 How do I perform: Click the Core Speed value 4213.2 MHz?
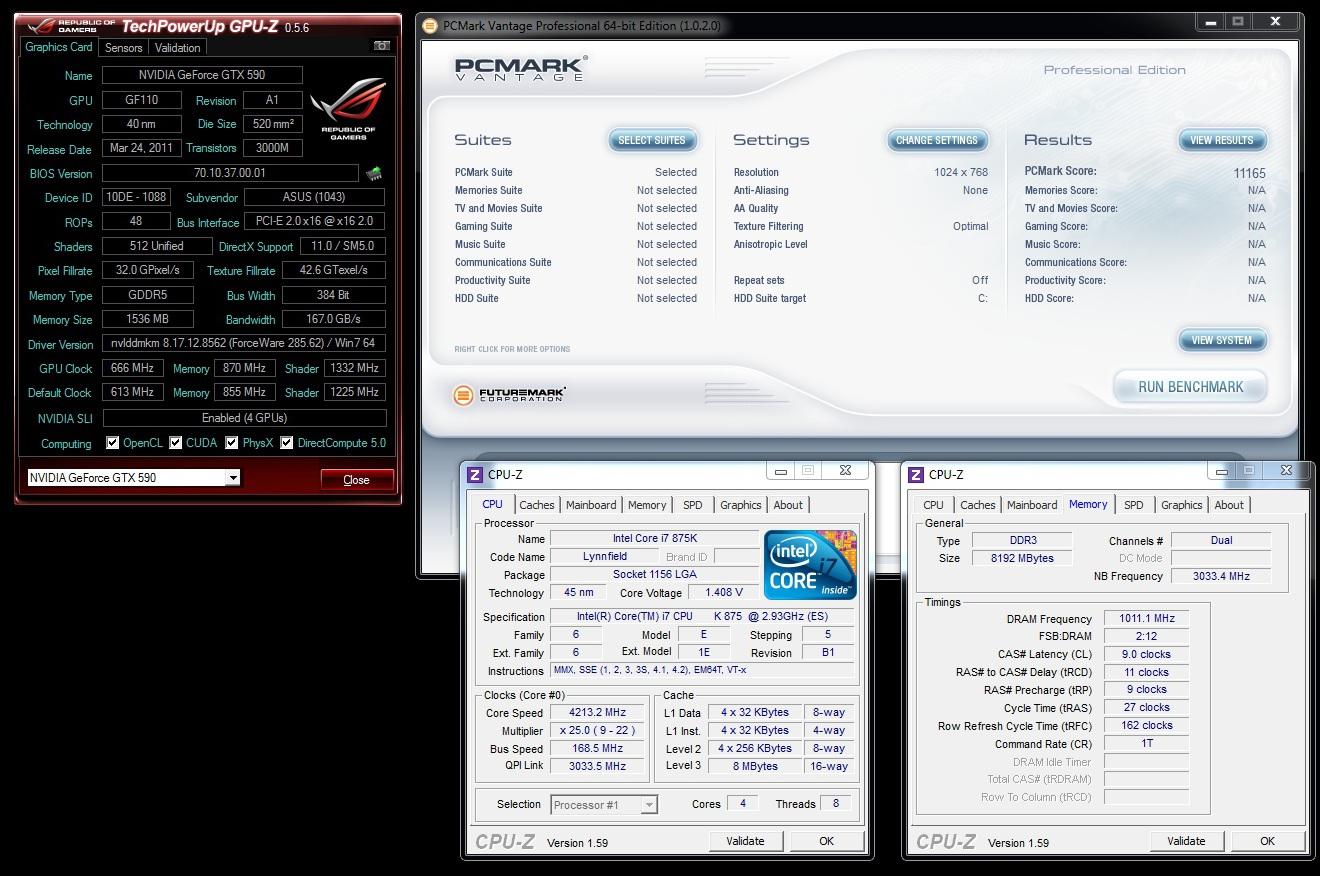point(598,713)
